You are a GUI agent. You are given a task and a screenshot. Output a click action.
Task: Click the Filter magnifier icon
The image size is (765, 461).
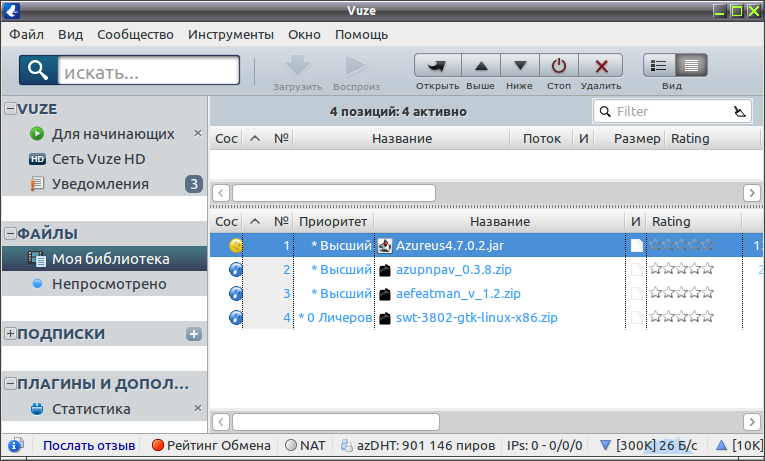[x=605, y=112]
